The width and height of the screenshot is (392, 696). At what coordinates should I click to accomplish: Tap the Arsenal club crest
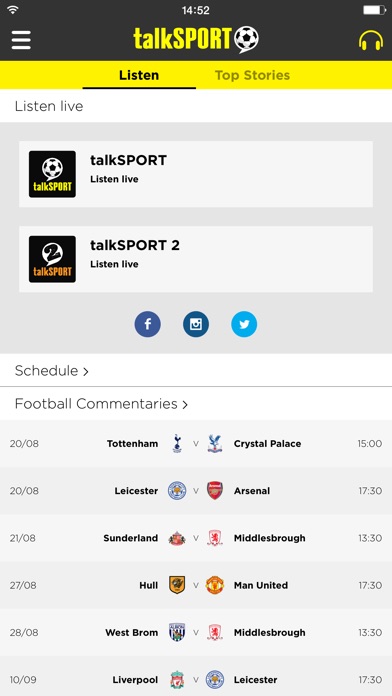[215, 491]
